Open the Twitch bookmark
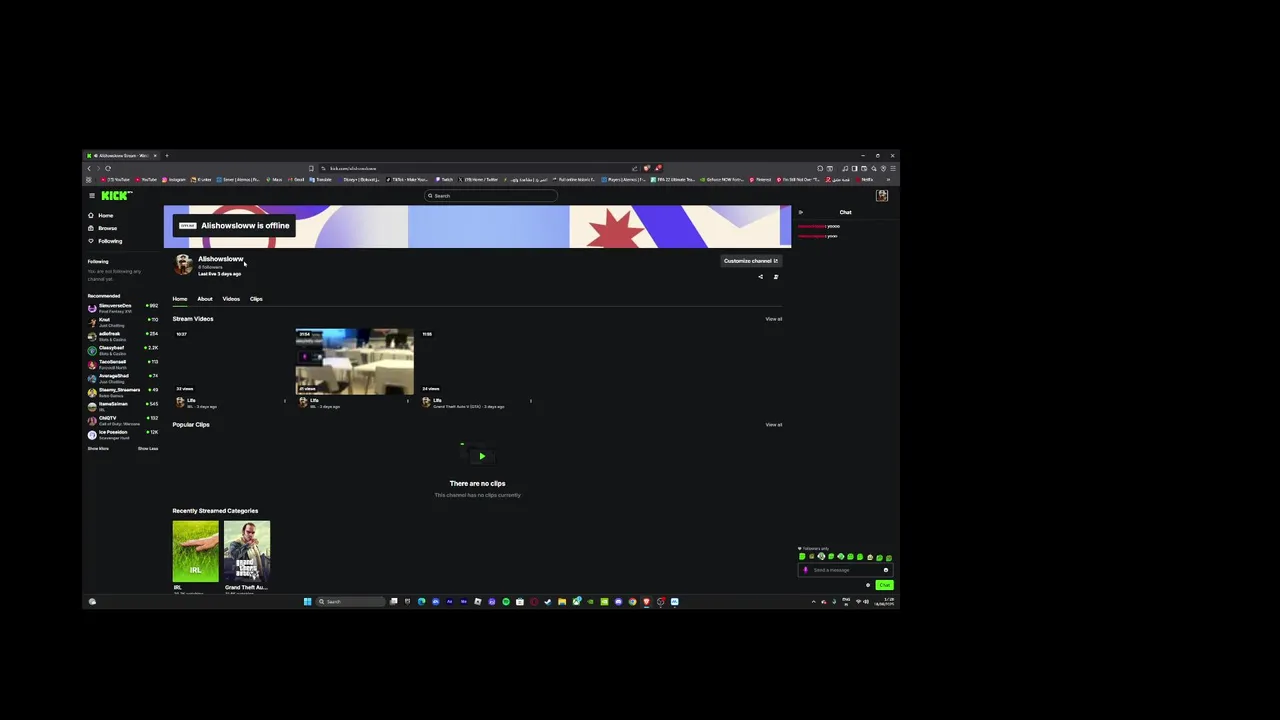The image size is (1280, 720). pyautogui.click(x=444, y=180)
